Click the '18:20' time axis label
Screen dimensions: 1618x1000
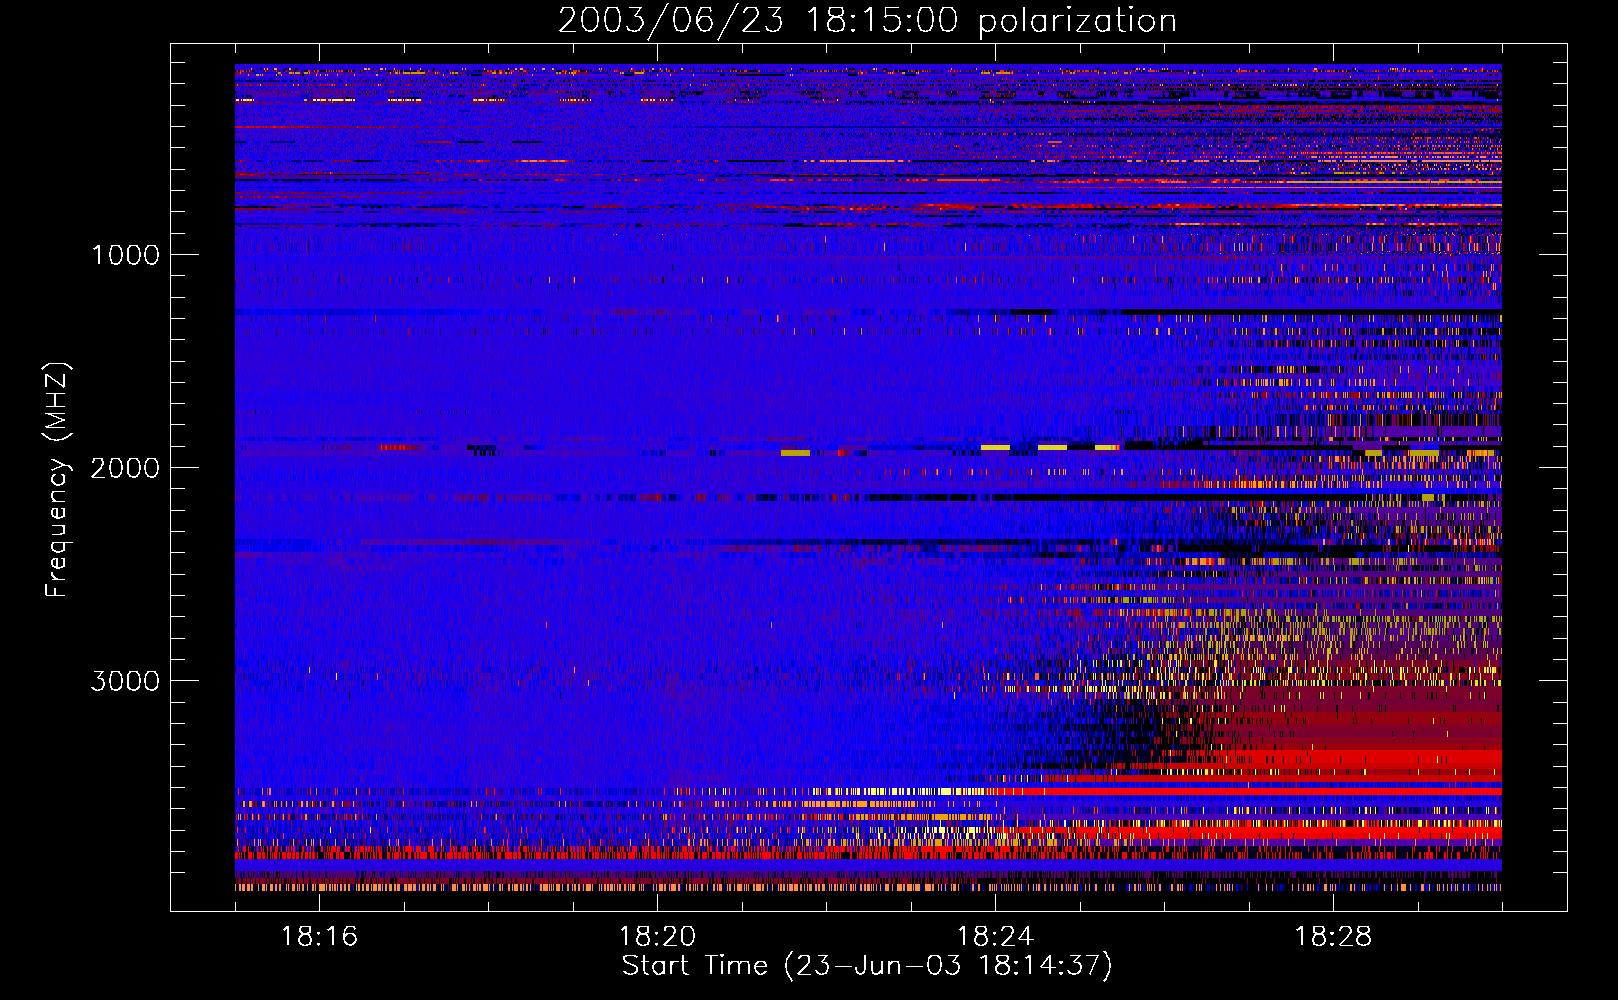coord(657,936)
